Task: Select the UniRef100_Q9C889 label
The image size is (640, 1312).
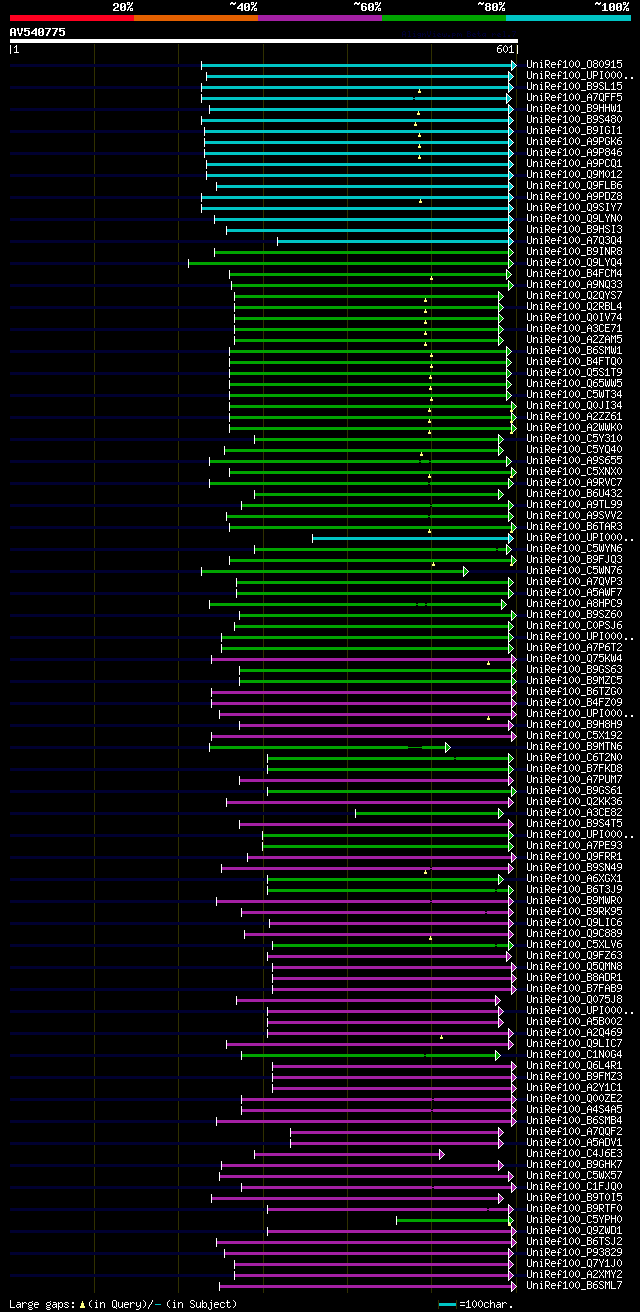Action: pyautogui.click(x=574, y=933)
